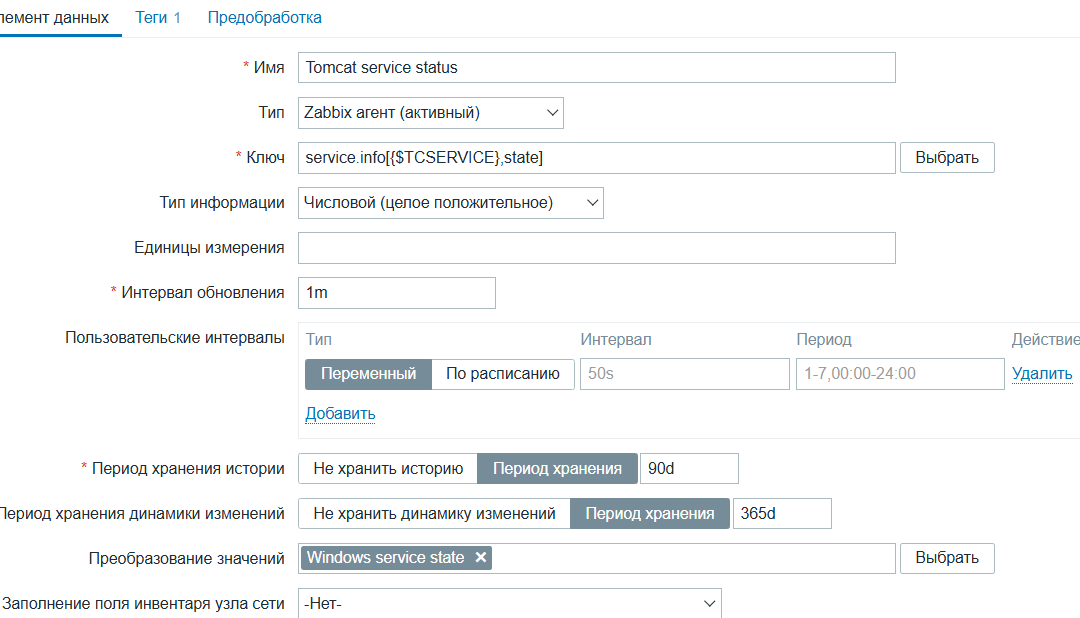Open the Тип dropdown
The height and width of the screenshot is (618, 1080).
pos(431,113)
